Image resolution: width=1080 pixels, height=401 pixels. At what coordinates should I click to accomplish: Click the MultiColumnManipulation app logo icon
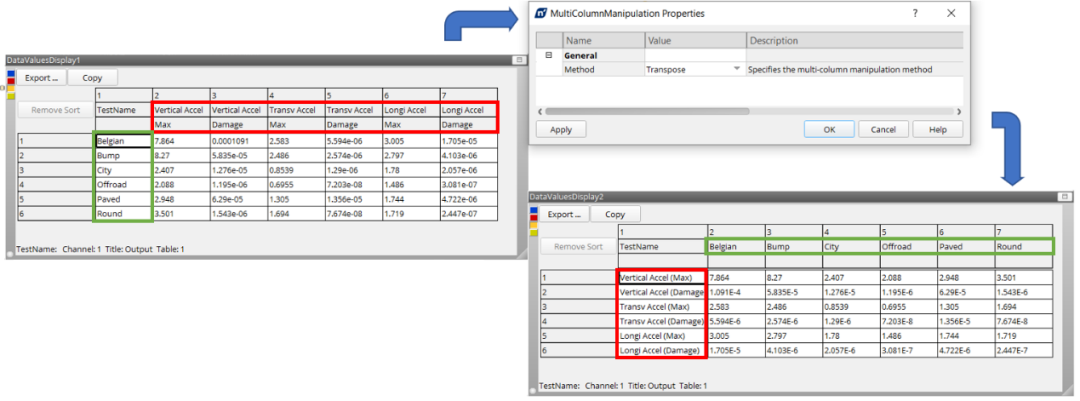pyautogui.click(x=541, y=14)
